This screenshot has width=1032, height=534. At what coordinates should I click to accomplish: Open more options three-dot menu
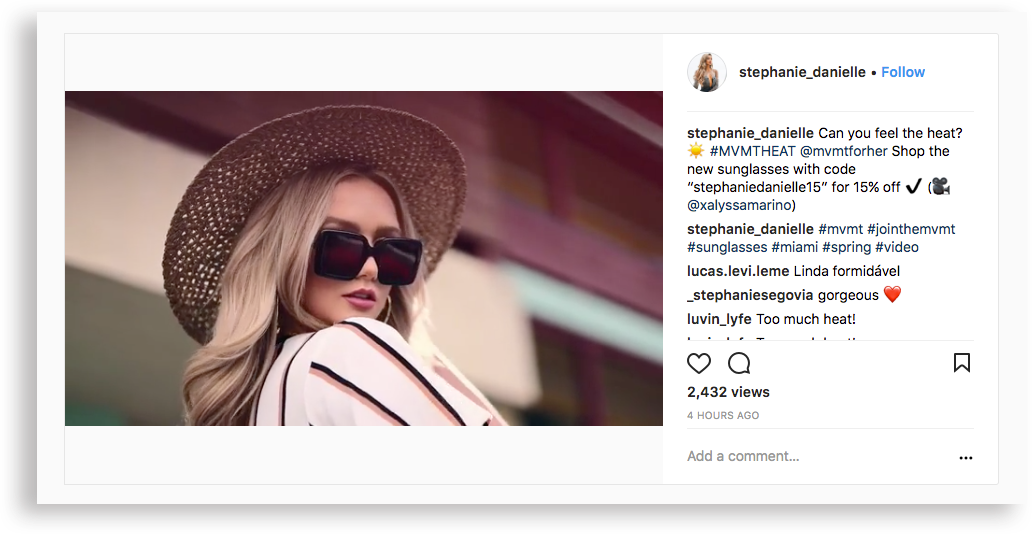pyautogui.click(x=966, y=458)
